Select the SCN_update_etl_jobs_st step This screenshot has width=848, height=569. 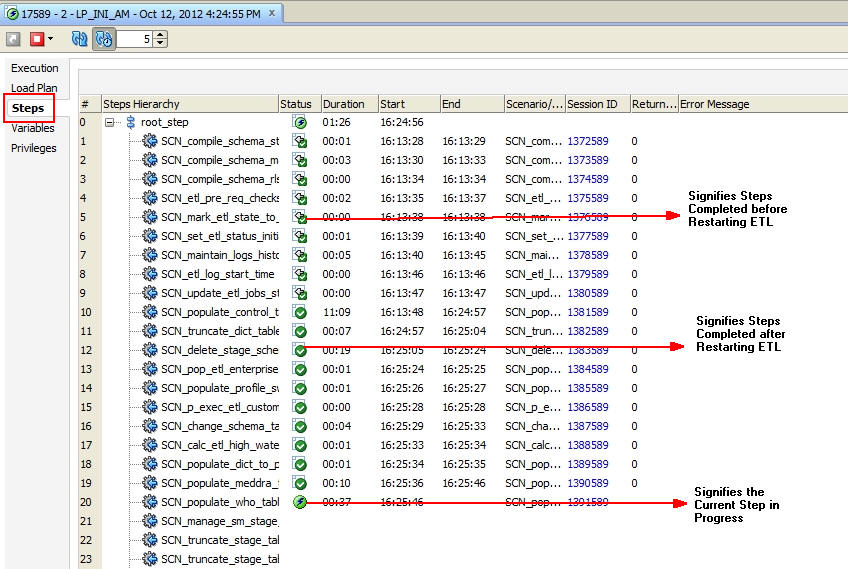click(x=220, y=293)
